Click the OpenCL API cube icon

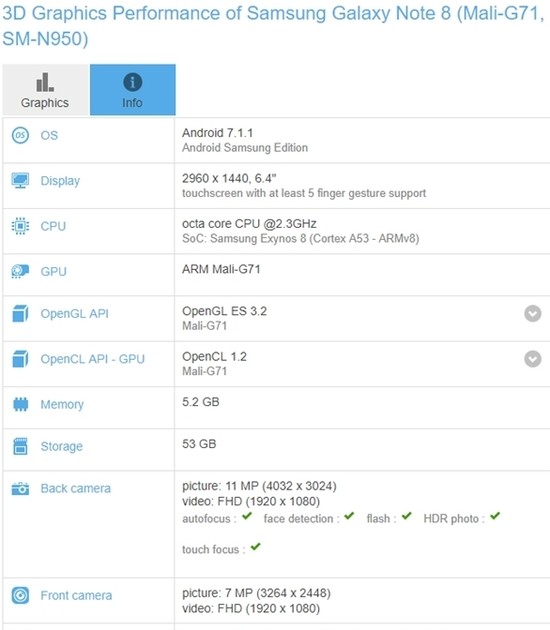coord(20,359)
